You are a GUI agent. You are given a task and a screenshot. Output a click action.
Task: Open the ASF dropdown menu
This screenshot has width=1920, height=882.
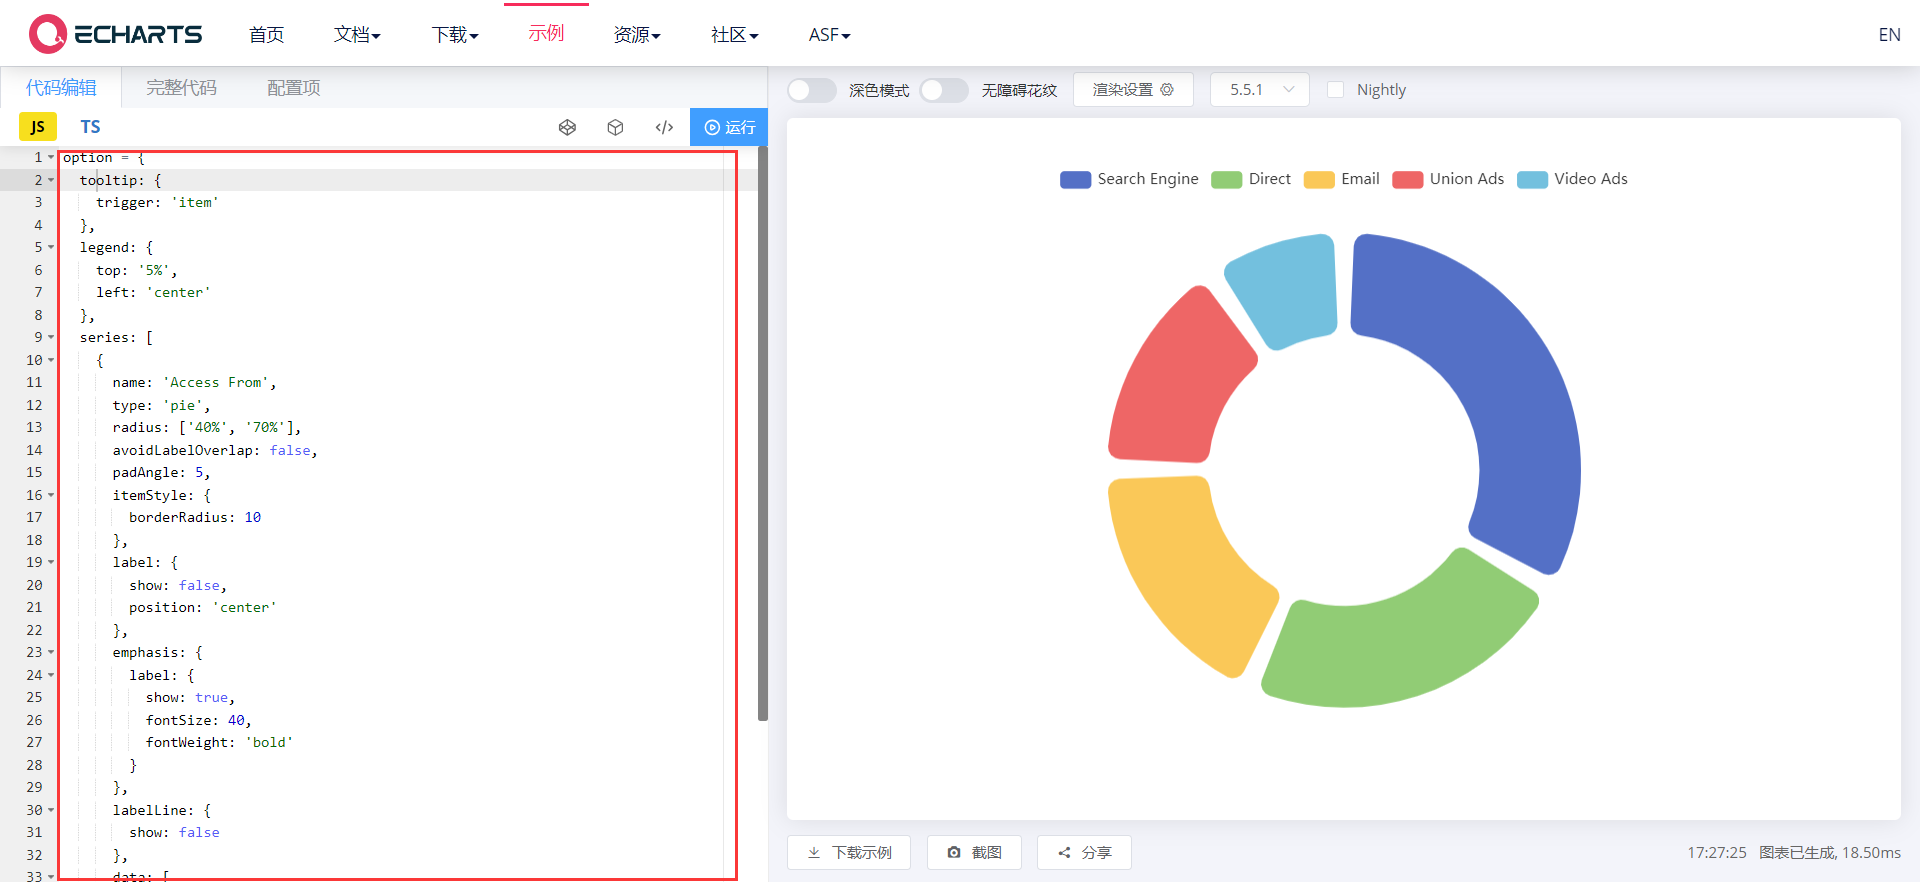tap(830, 35)
